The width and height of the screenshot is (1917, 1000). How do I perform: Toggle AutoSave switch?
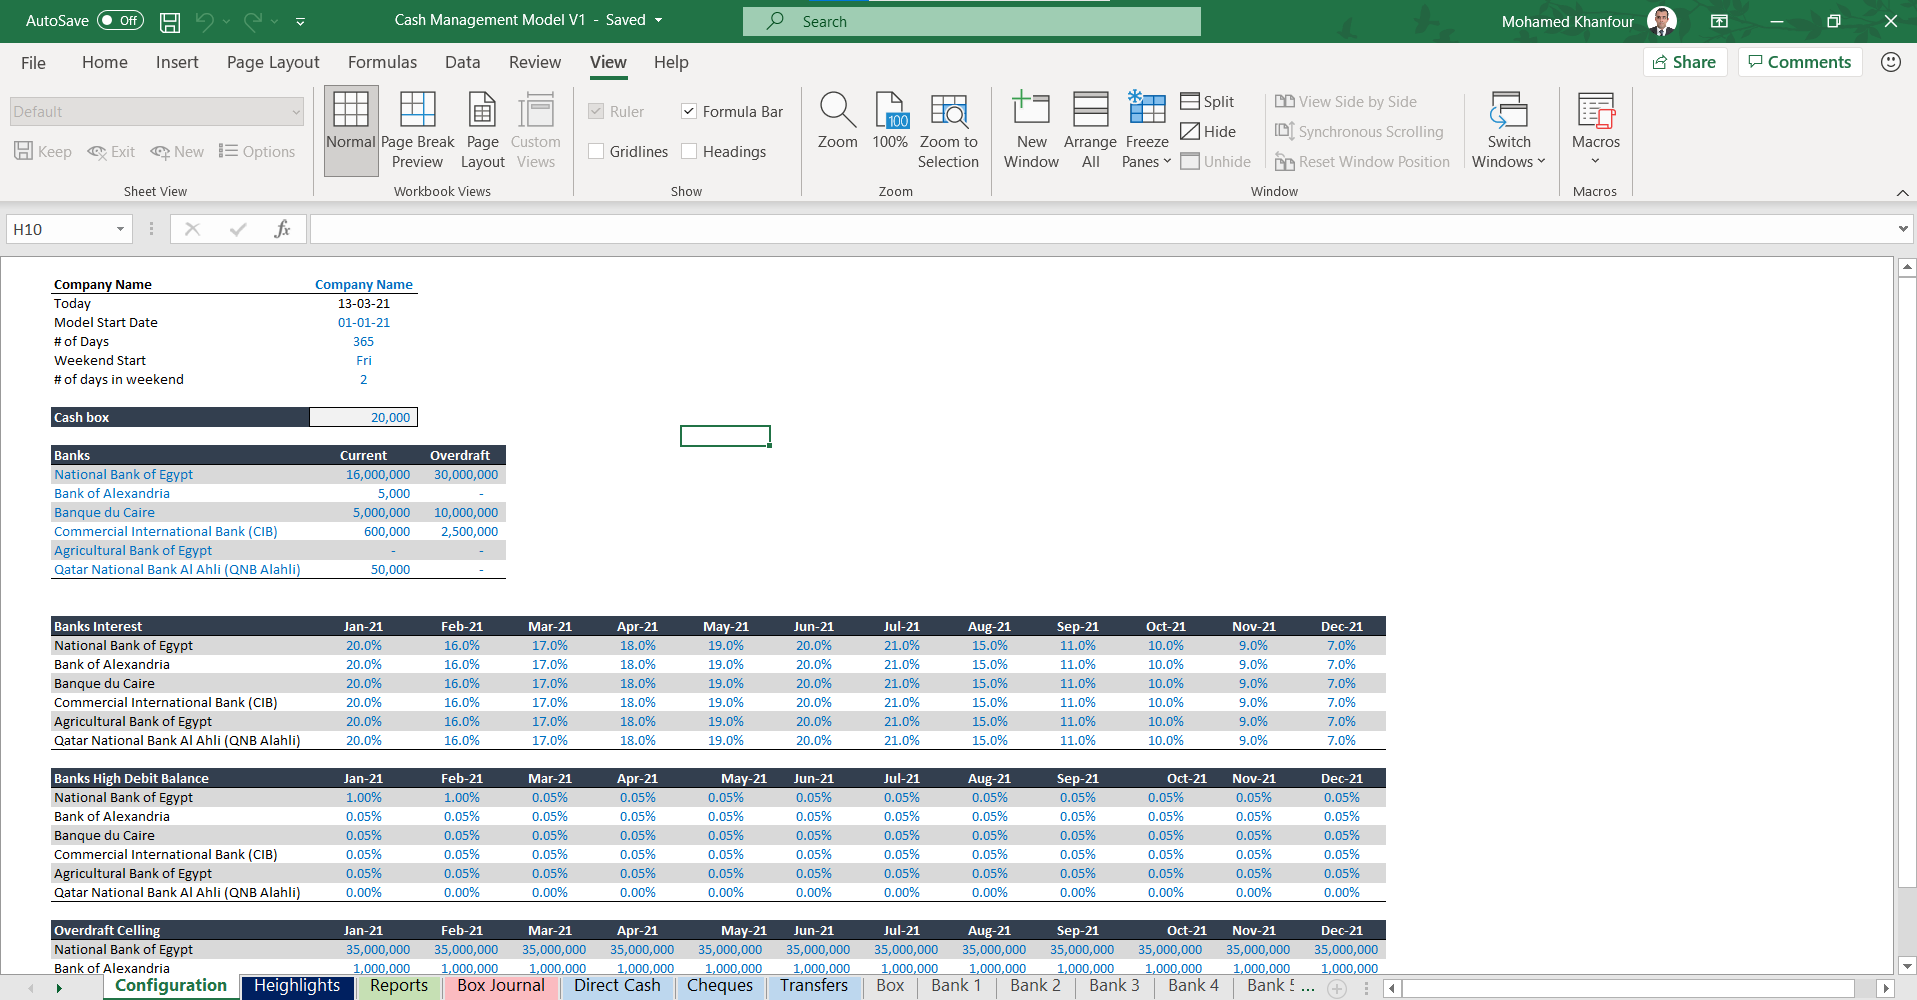coord(120,20)
